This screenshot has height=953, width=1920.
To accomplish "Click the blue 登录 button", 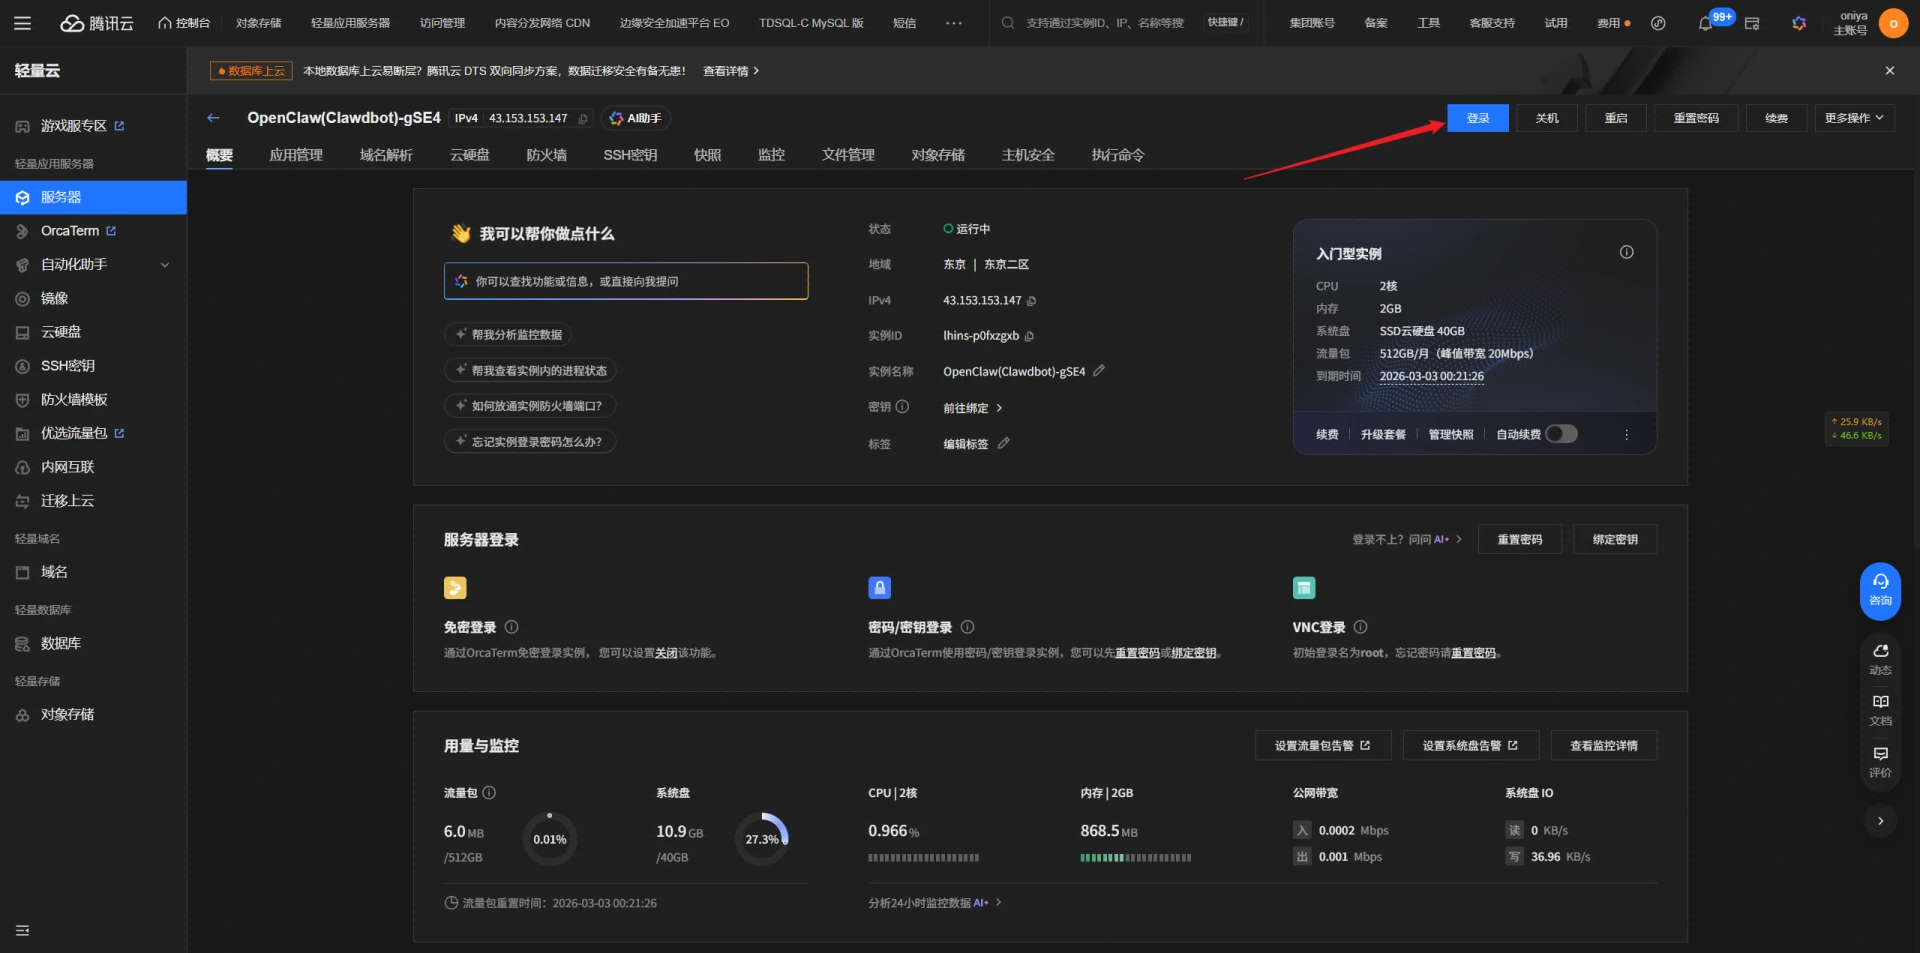I will [x=1477, y=118].
